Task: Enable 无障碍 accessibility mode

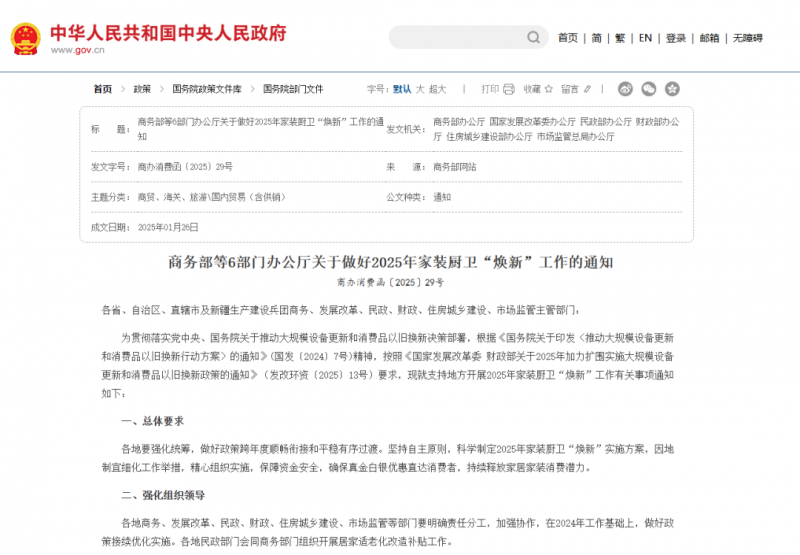Action: pyautogui.click(x=747, y=38)
